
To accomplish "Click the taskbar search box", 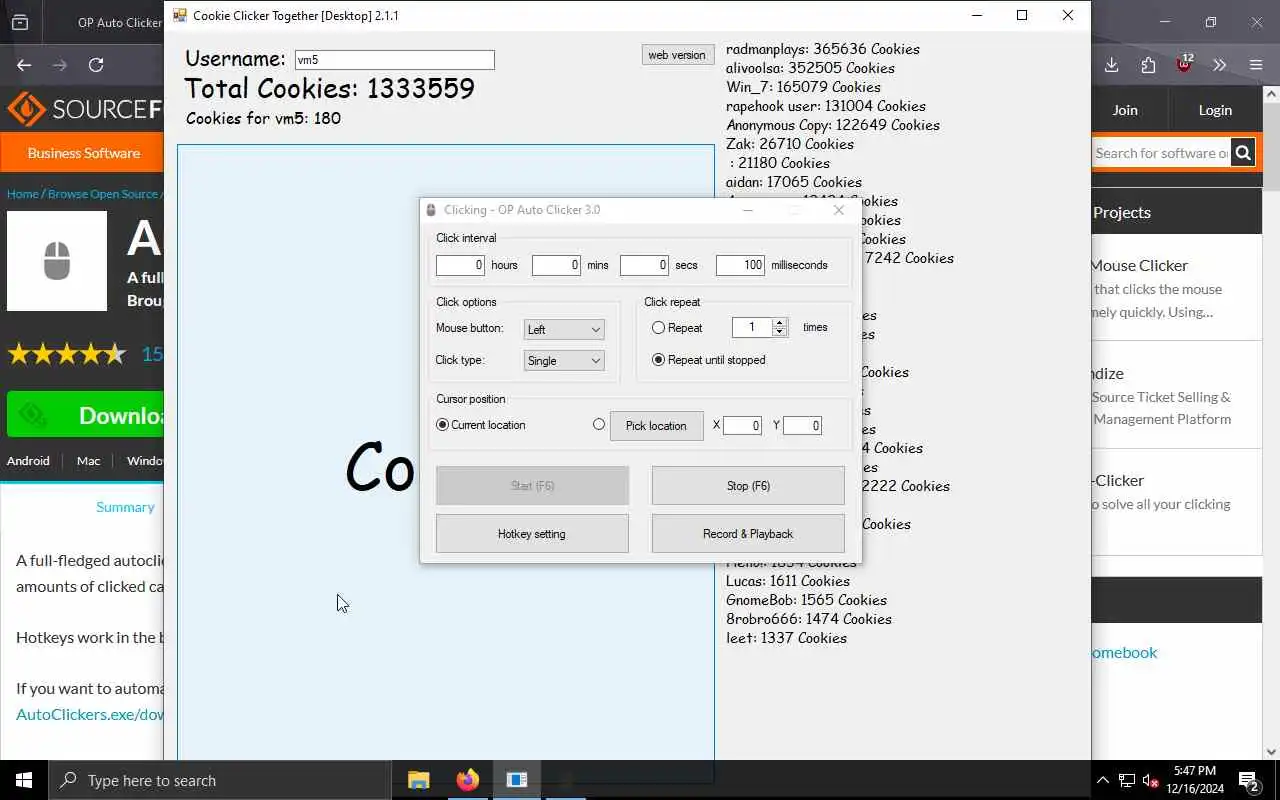I will click(x=220, y=780).
